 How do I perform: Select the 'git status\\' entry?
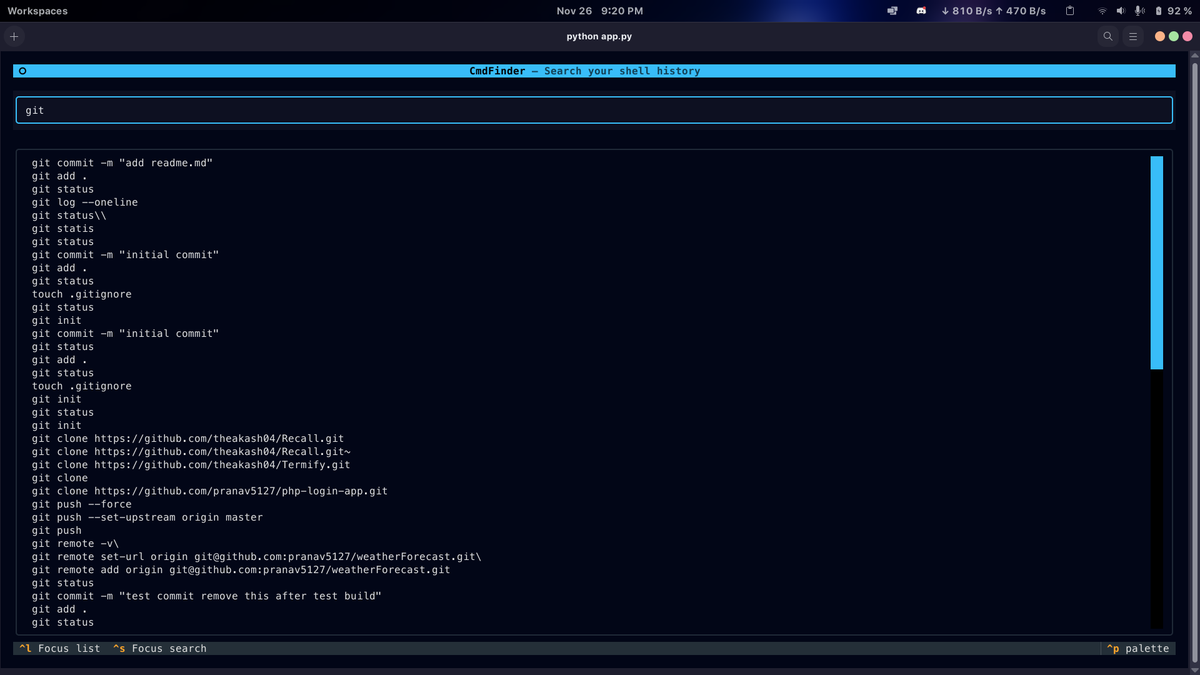pyautogui.click(x=69, y=215)
